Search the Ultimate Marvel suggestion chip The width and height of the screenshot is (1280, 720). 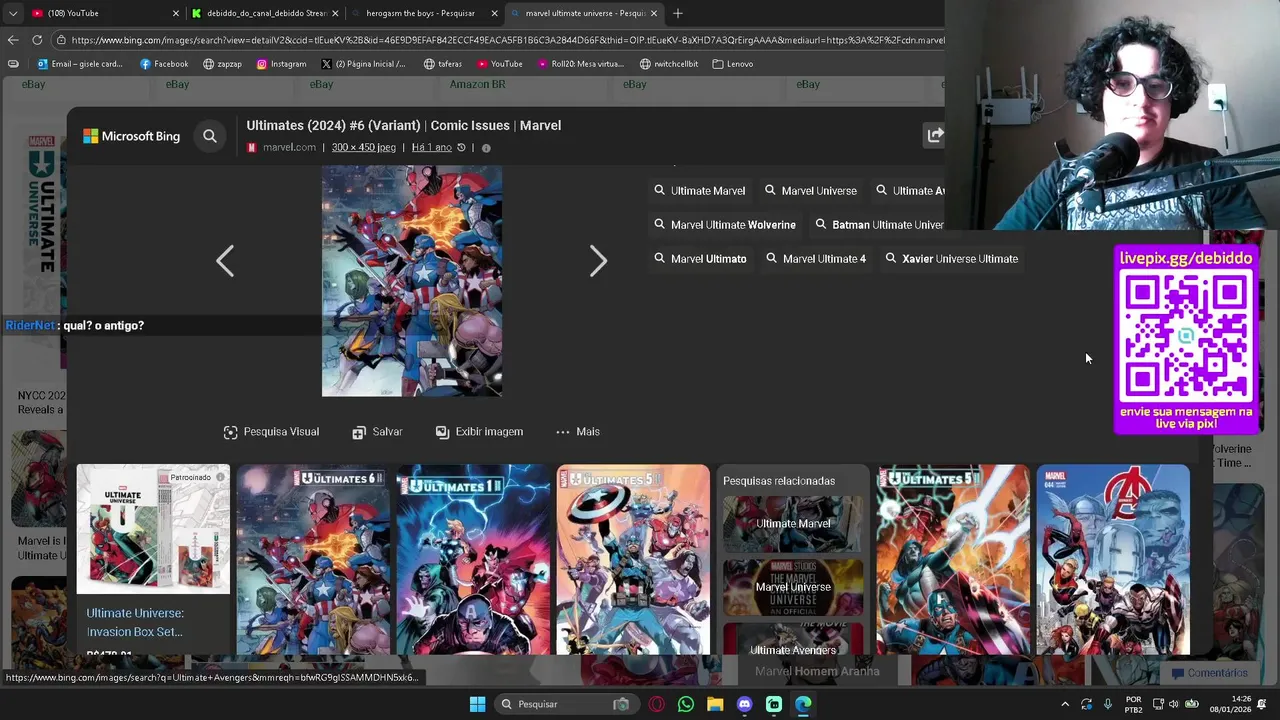tap(699, 190)
